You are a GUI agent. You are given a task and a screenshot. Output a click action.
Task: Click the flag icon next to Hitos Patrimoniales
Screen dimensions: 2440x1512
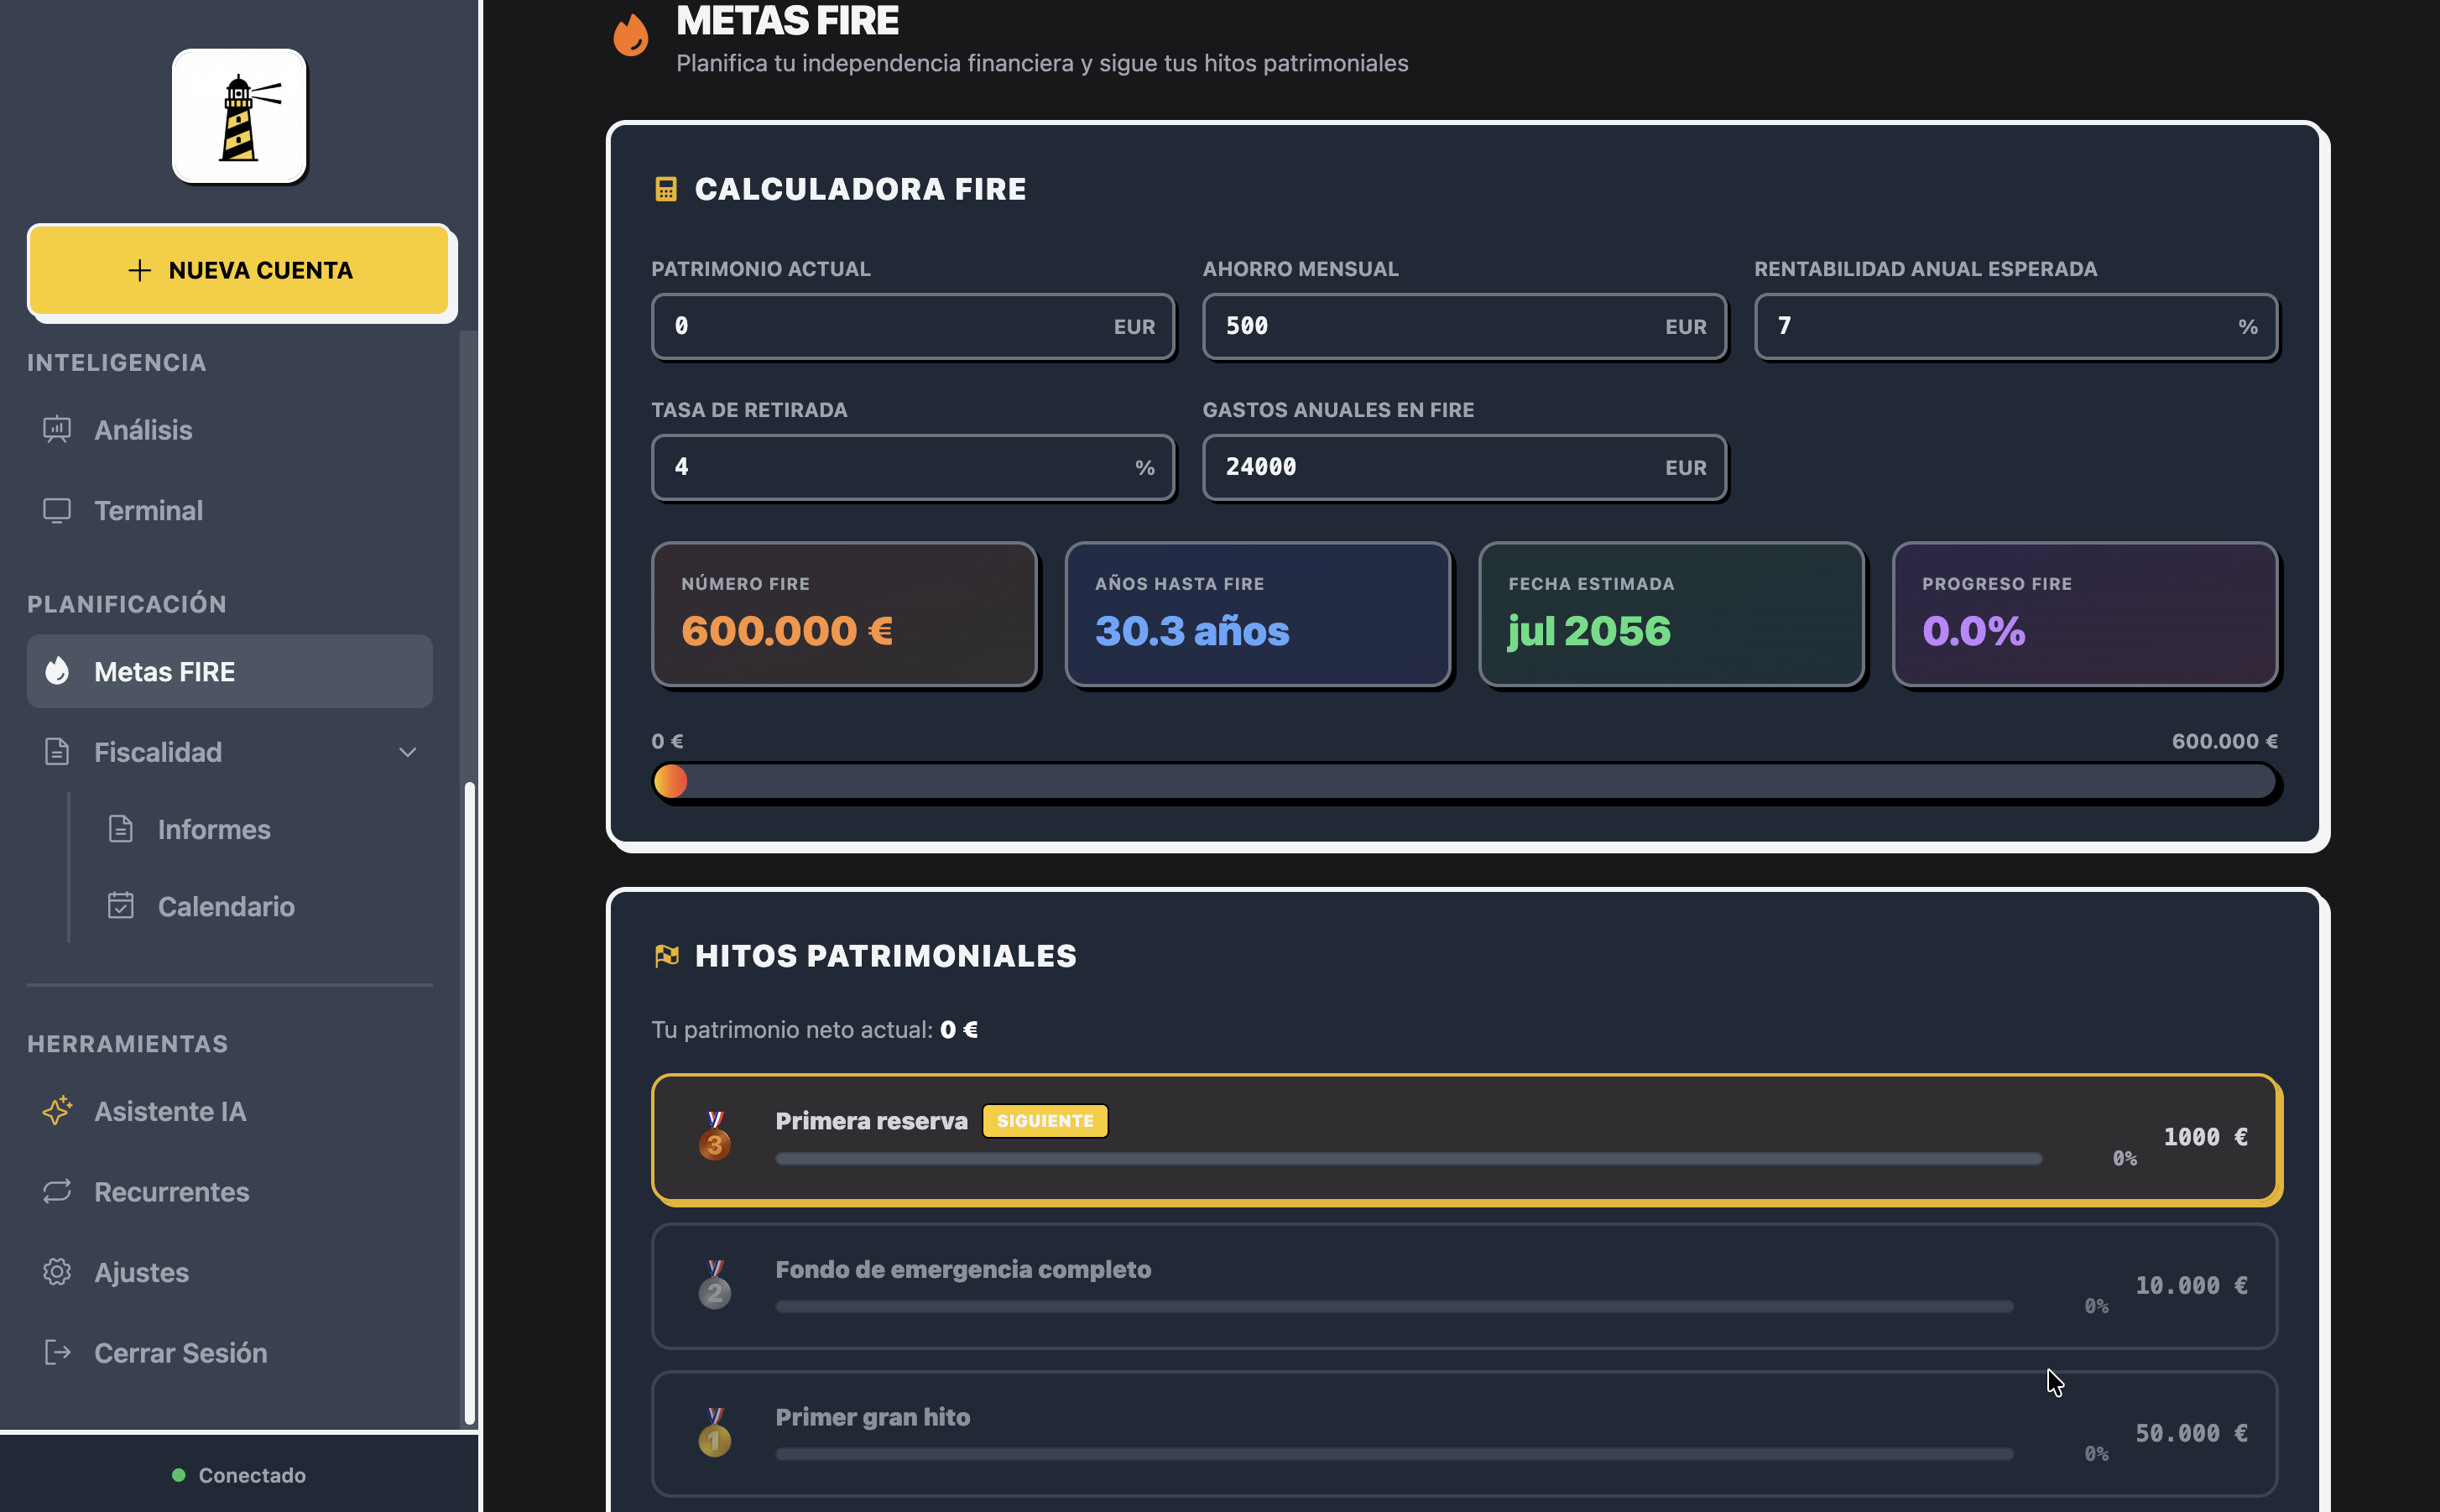(667, 956)
